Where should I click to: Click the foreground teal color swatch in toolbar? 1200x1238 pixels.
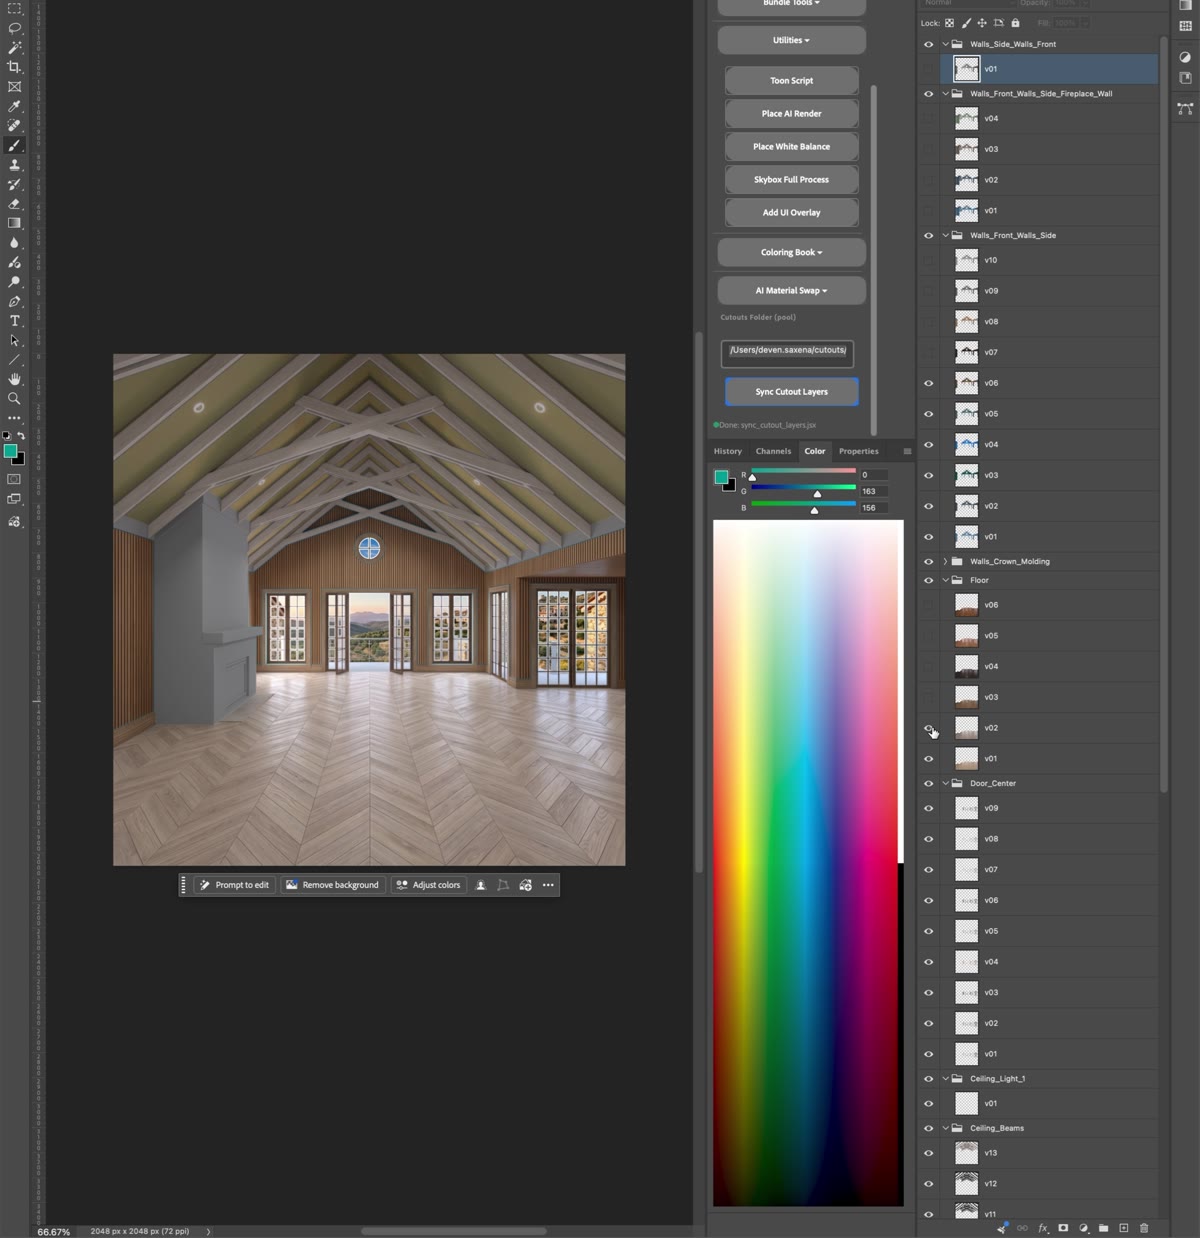(10, 451)
